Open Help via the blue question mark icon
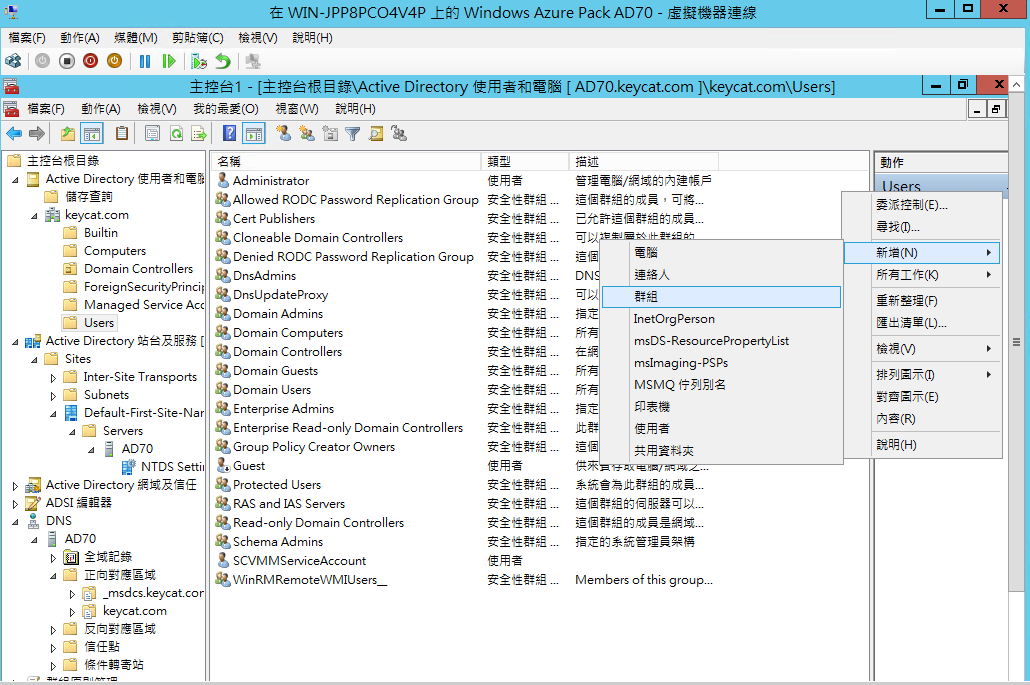 point(229,134)
